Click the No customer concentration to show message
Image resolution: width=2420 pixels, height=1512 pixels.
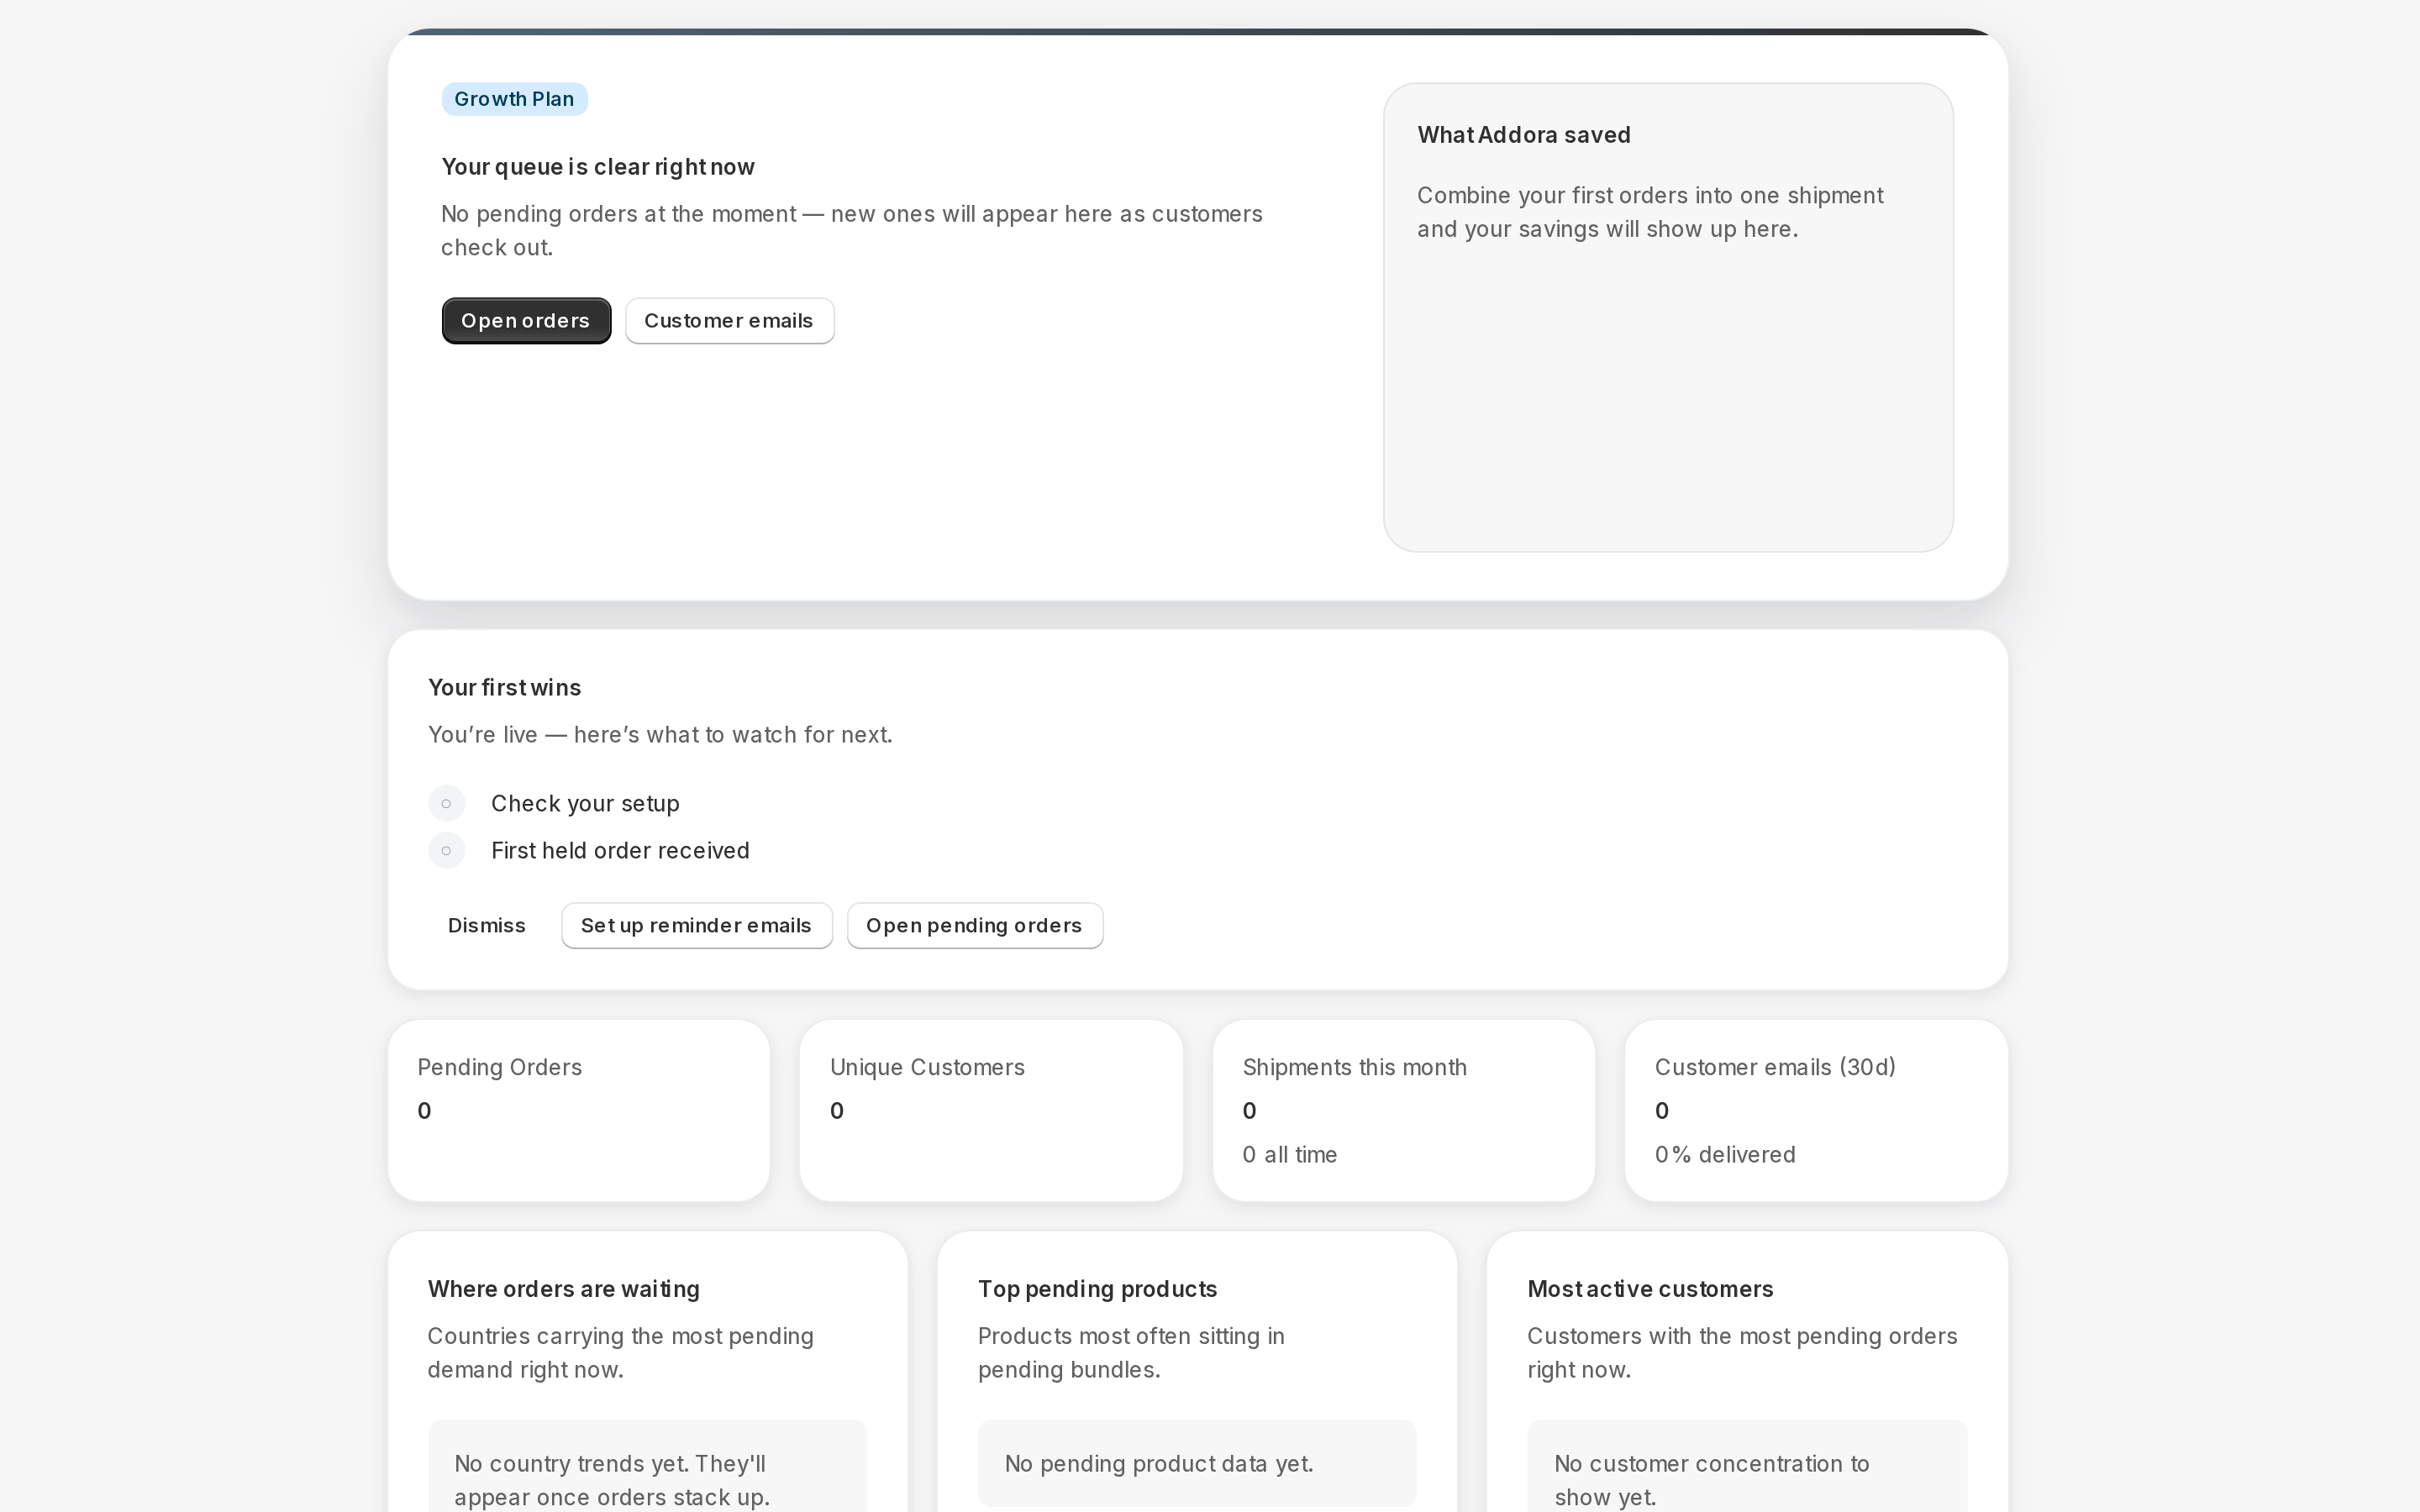tap(1711, 1481)
